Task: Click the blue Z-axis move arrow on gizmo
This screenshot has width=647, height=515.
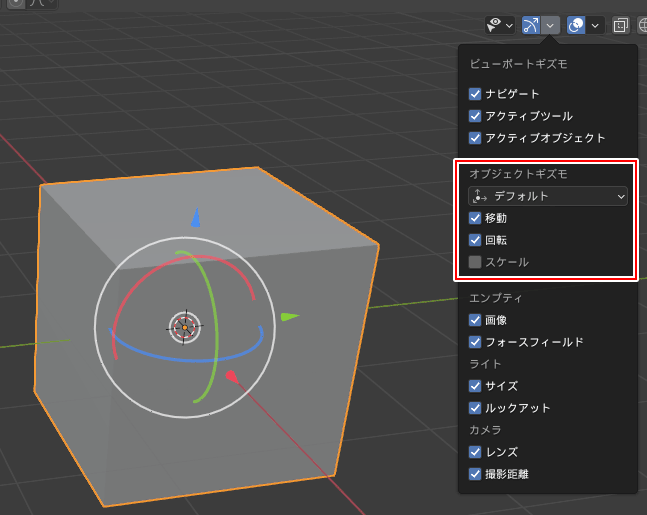Action: 196,217
